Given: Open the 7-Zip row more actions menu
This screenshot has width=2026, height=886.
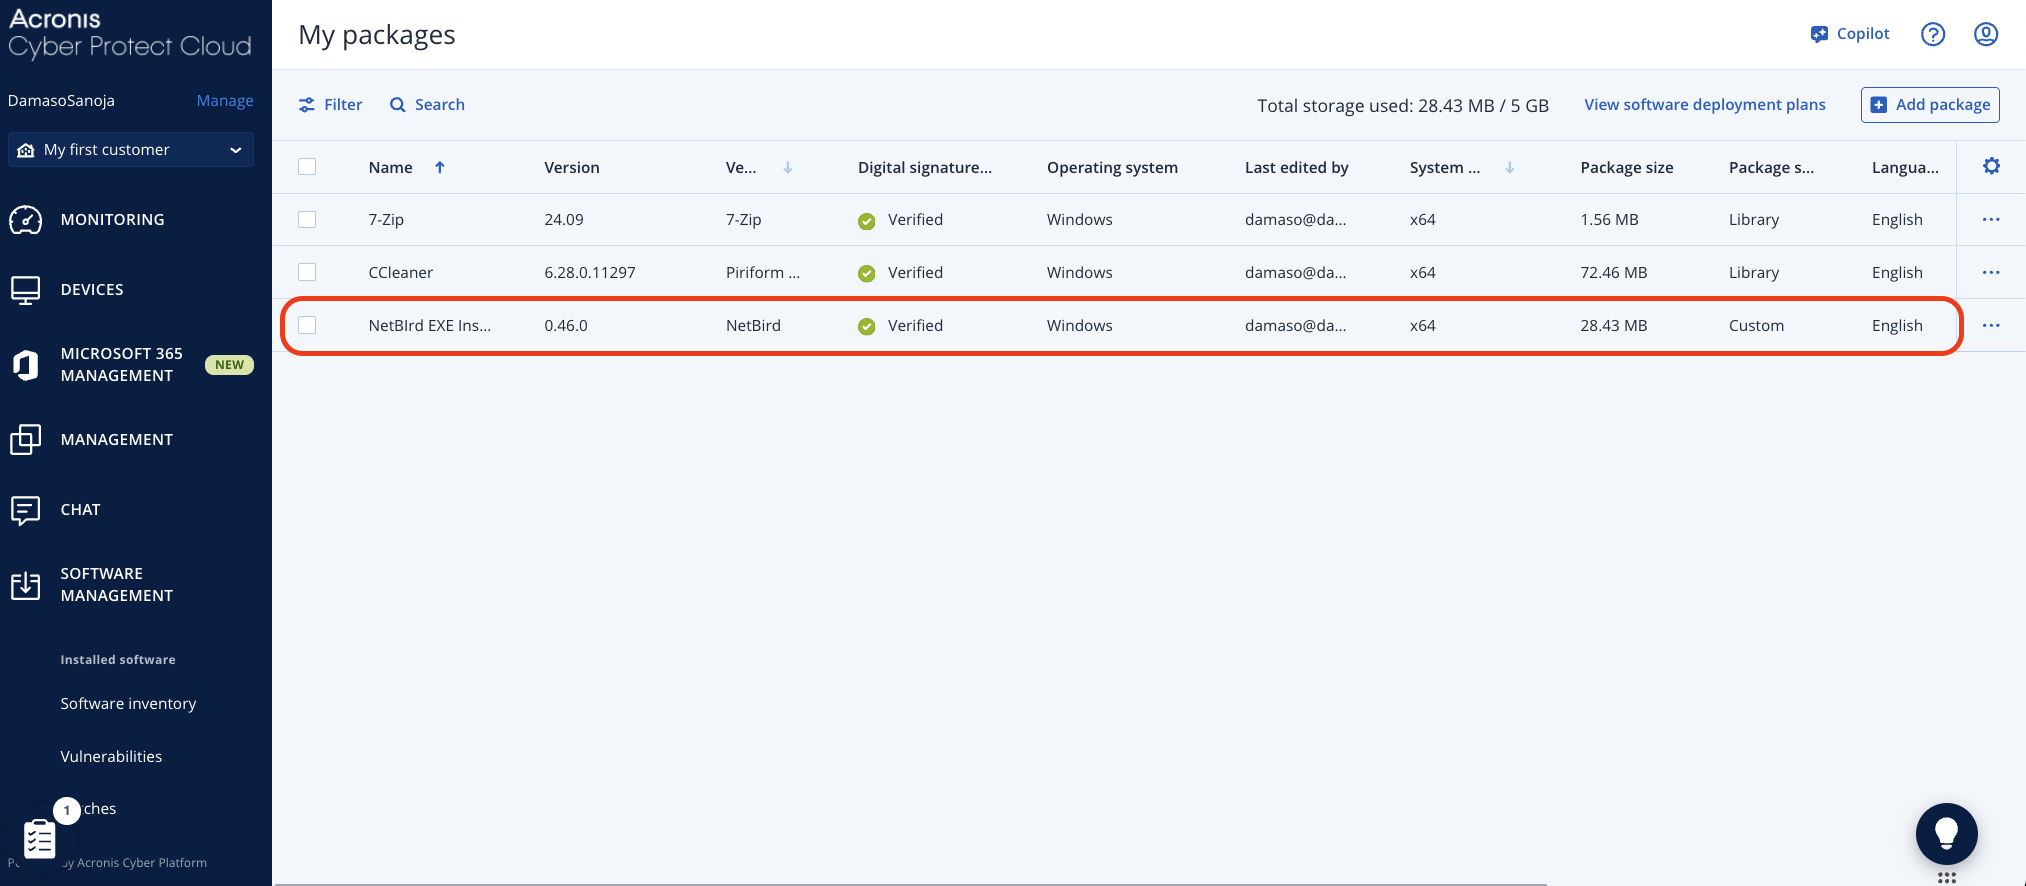Looking at the screenshot, I should click(x=1991, y=220).
